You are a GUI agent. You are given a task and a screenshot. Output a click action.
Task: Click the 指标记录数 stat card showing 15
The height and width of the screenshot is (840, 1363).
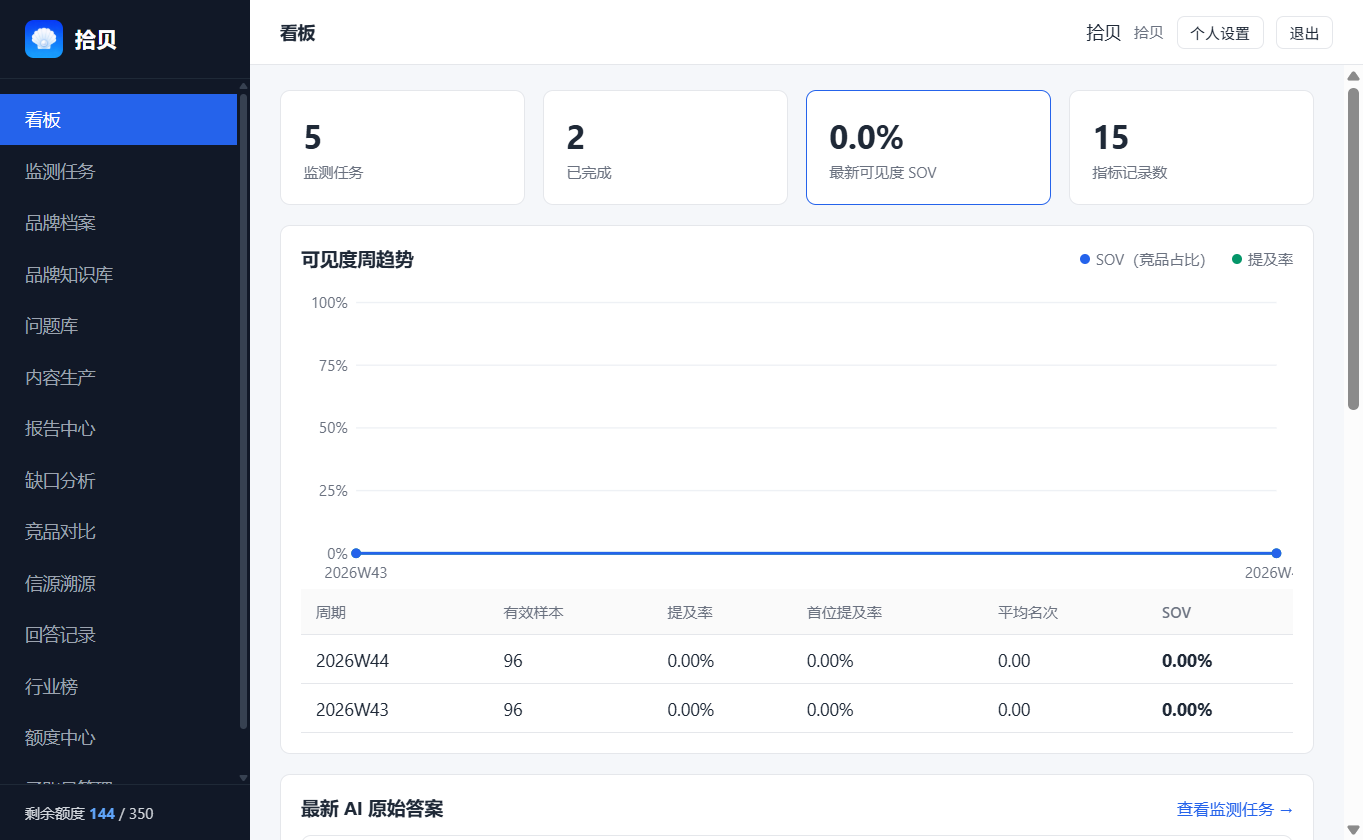click(x=1191, y=148)
